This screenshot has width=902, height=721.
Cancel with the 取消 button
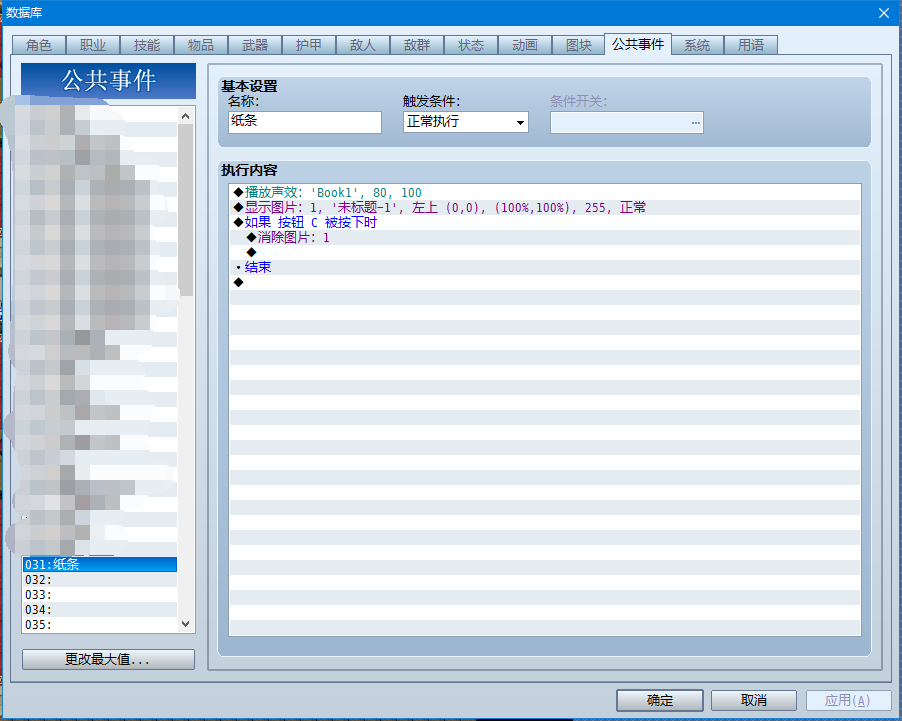(754, 700)
